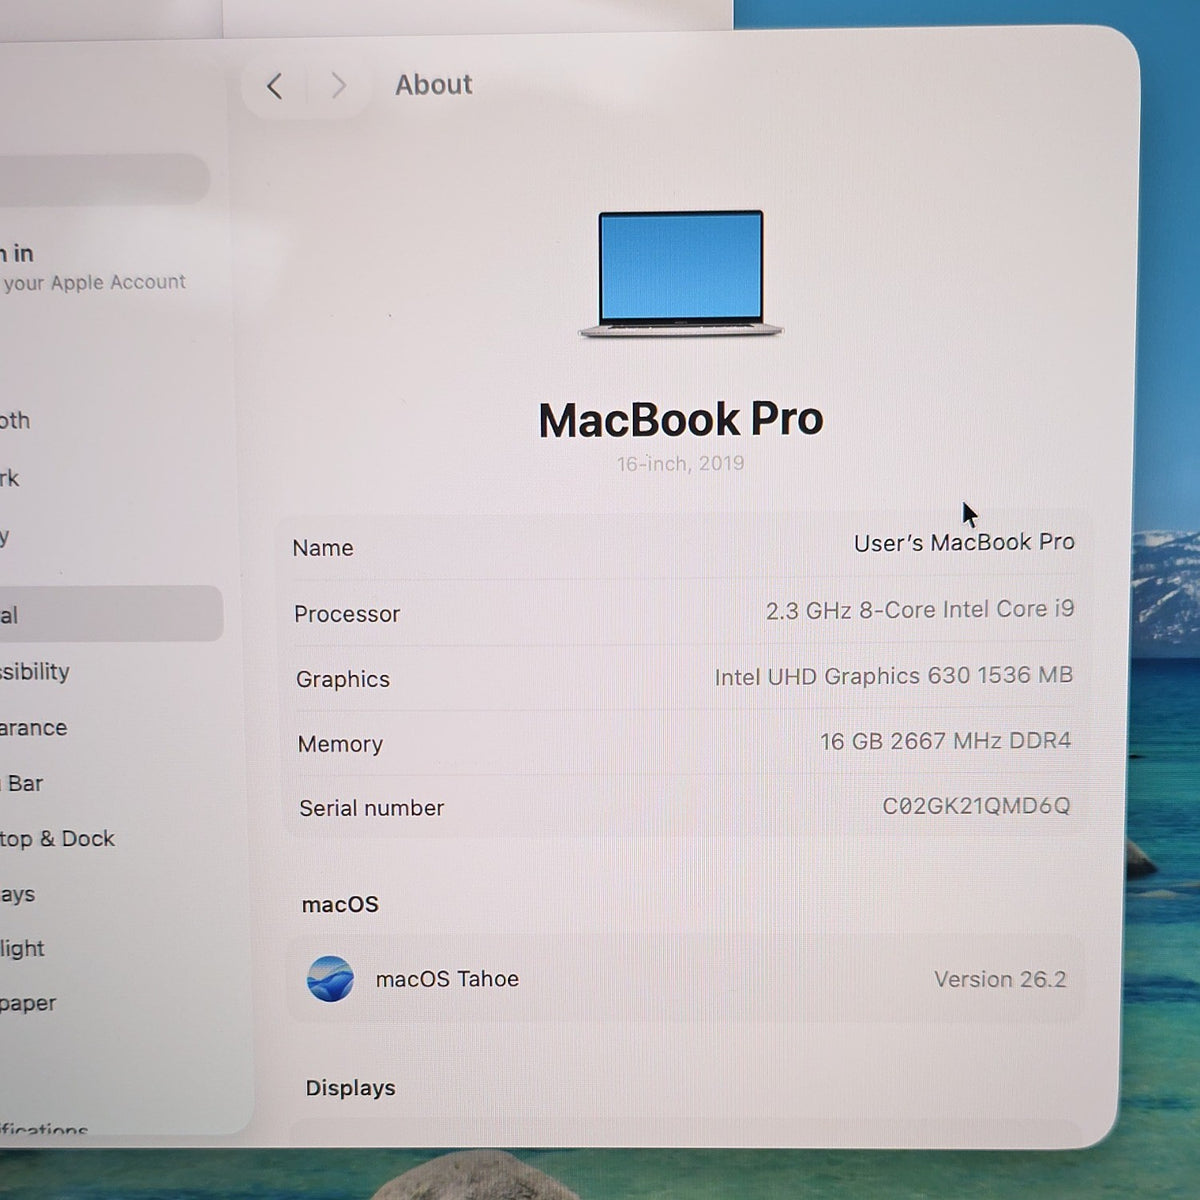Screen dimensions: 1200x1200
Task: Click the '16-inch, 2019' subtitle
Action: click(680, 464)
